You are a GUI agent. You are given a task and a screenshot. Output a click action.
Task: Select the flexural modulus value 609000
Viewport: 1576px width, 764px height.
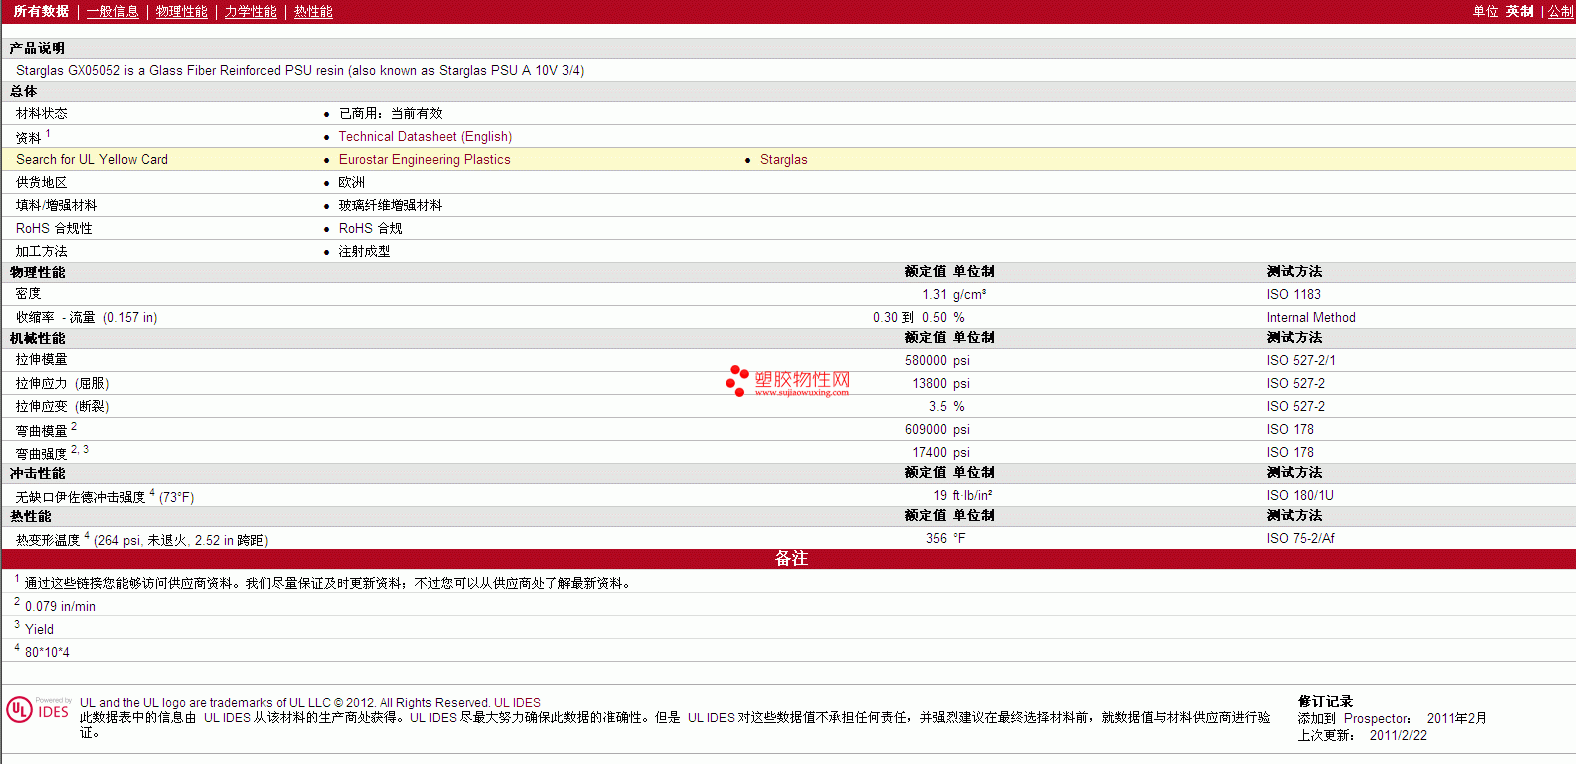pos(925,430)
